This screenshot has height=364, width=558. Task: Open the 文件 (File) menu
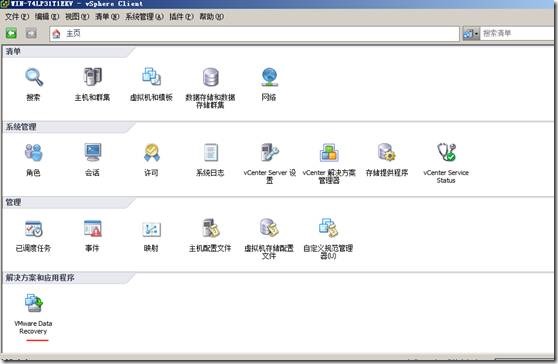coord(17,17)
